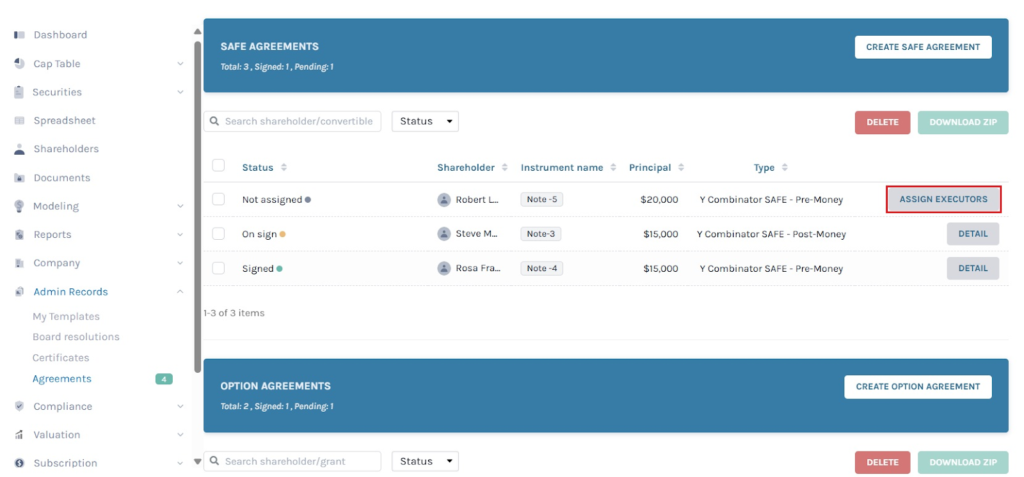Click the Modeling lightbulb icon
This screenshot has height=477, width=1024.
pos(19,206)
